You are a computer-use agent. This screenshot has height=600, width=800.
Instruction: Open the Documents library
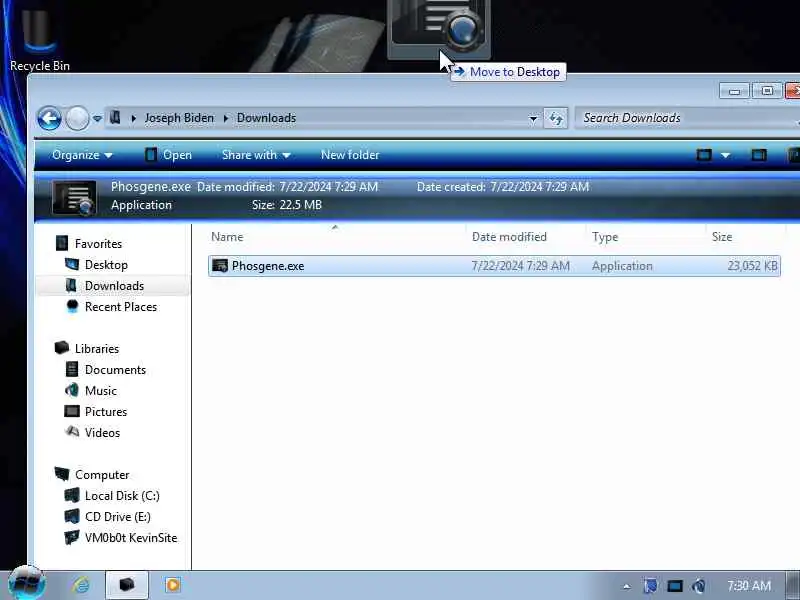click(115, 369)
